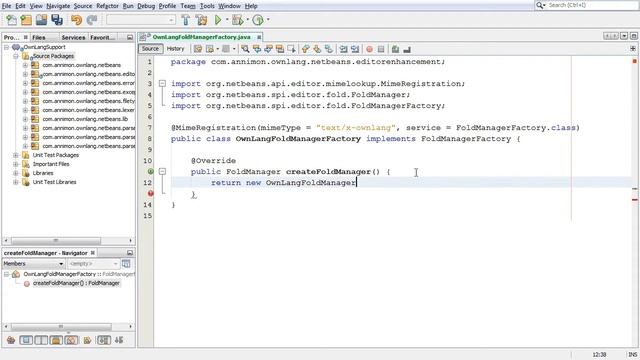
Task: Open the Tools menu
Action: pos(207,6)
